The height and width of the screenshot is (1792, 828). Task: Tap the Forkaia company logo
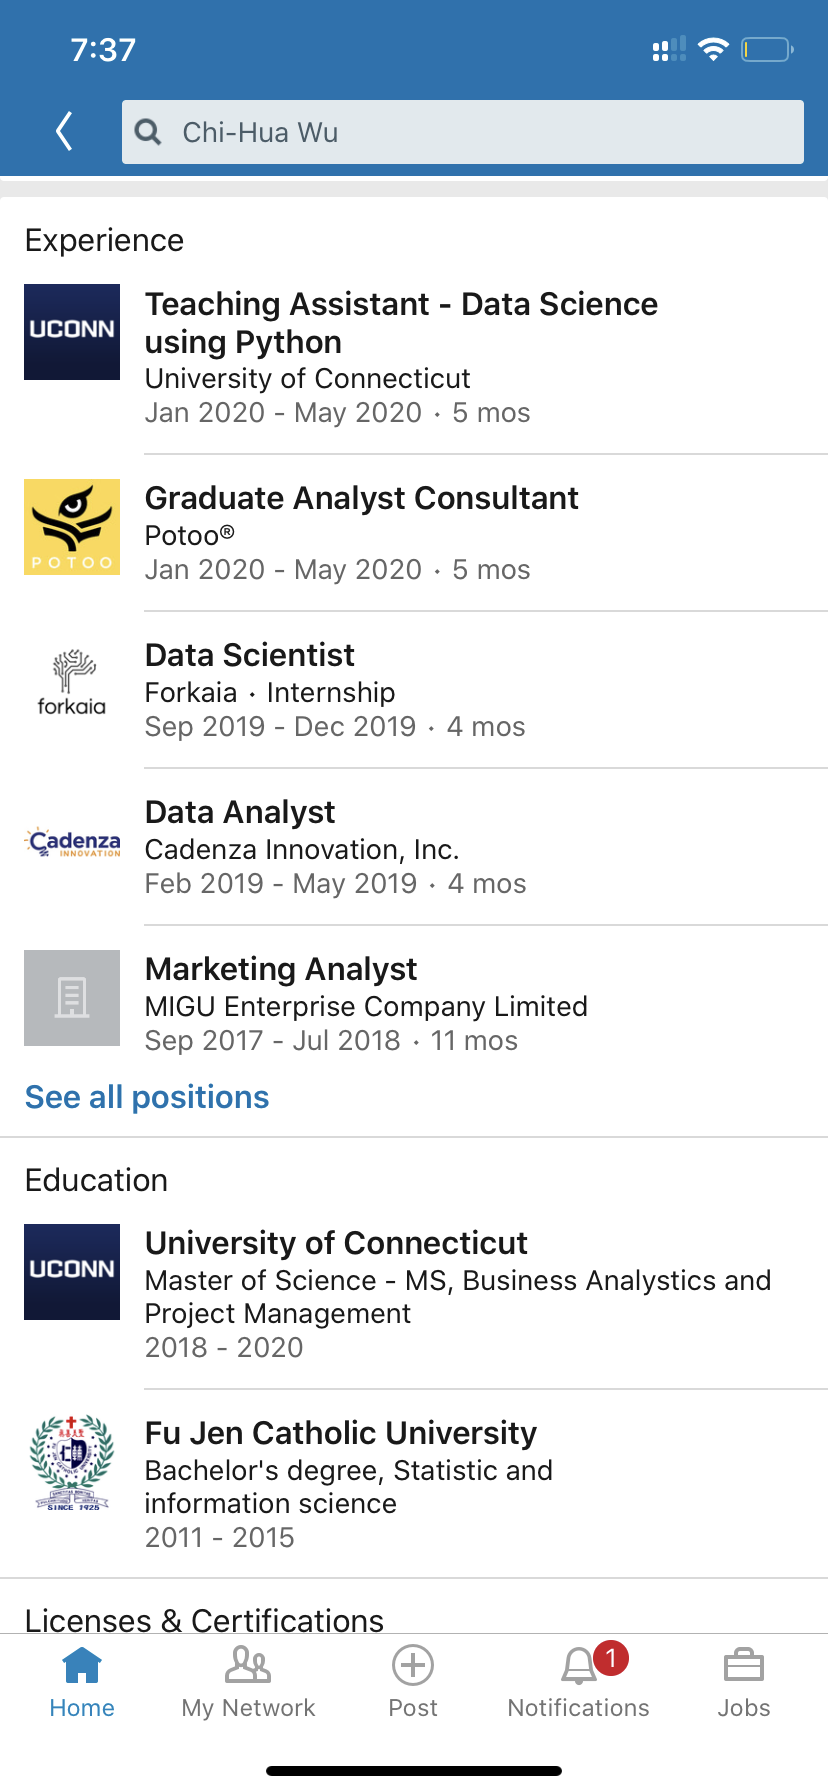[x=72, y=684]
